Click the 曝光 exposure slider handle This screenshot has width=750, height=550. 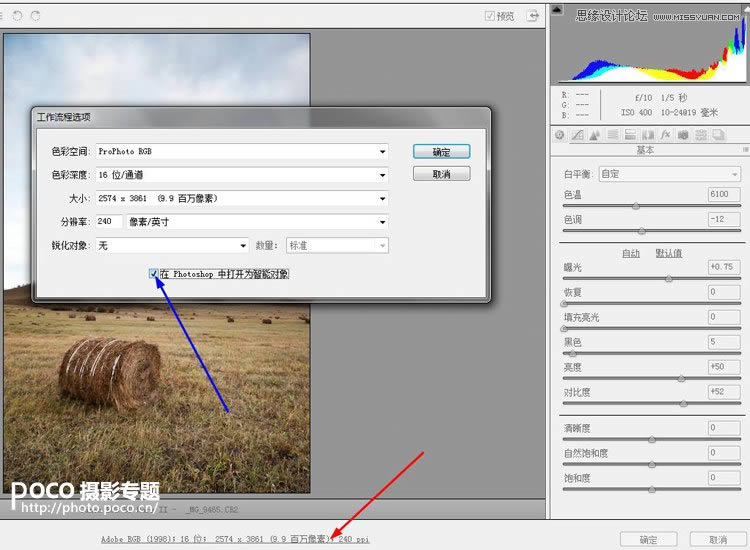click(668, 279)
